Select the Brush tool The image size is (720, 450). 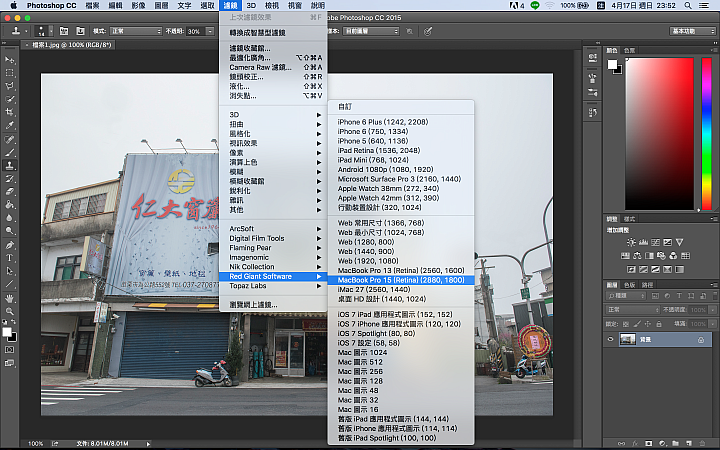point(10,152)
